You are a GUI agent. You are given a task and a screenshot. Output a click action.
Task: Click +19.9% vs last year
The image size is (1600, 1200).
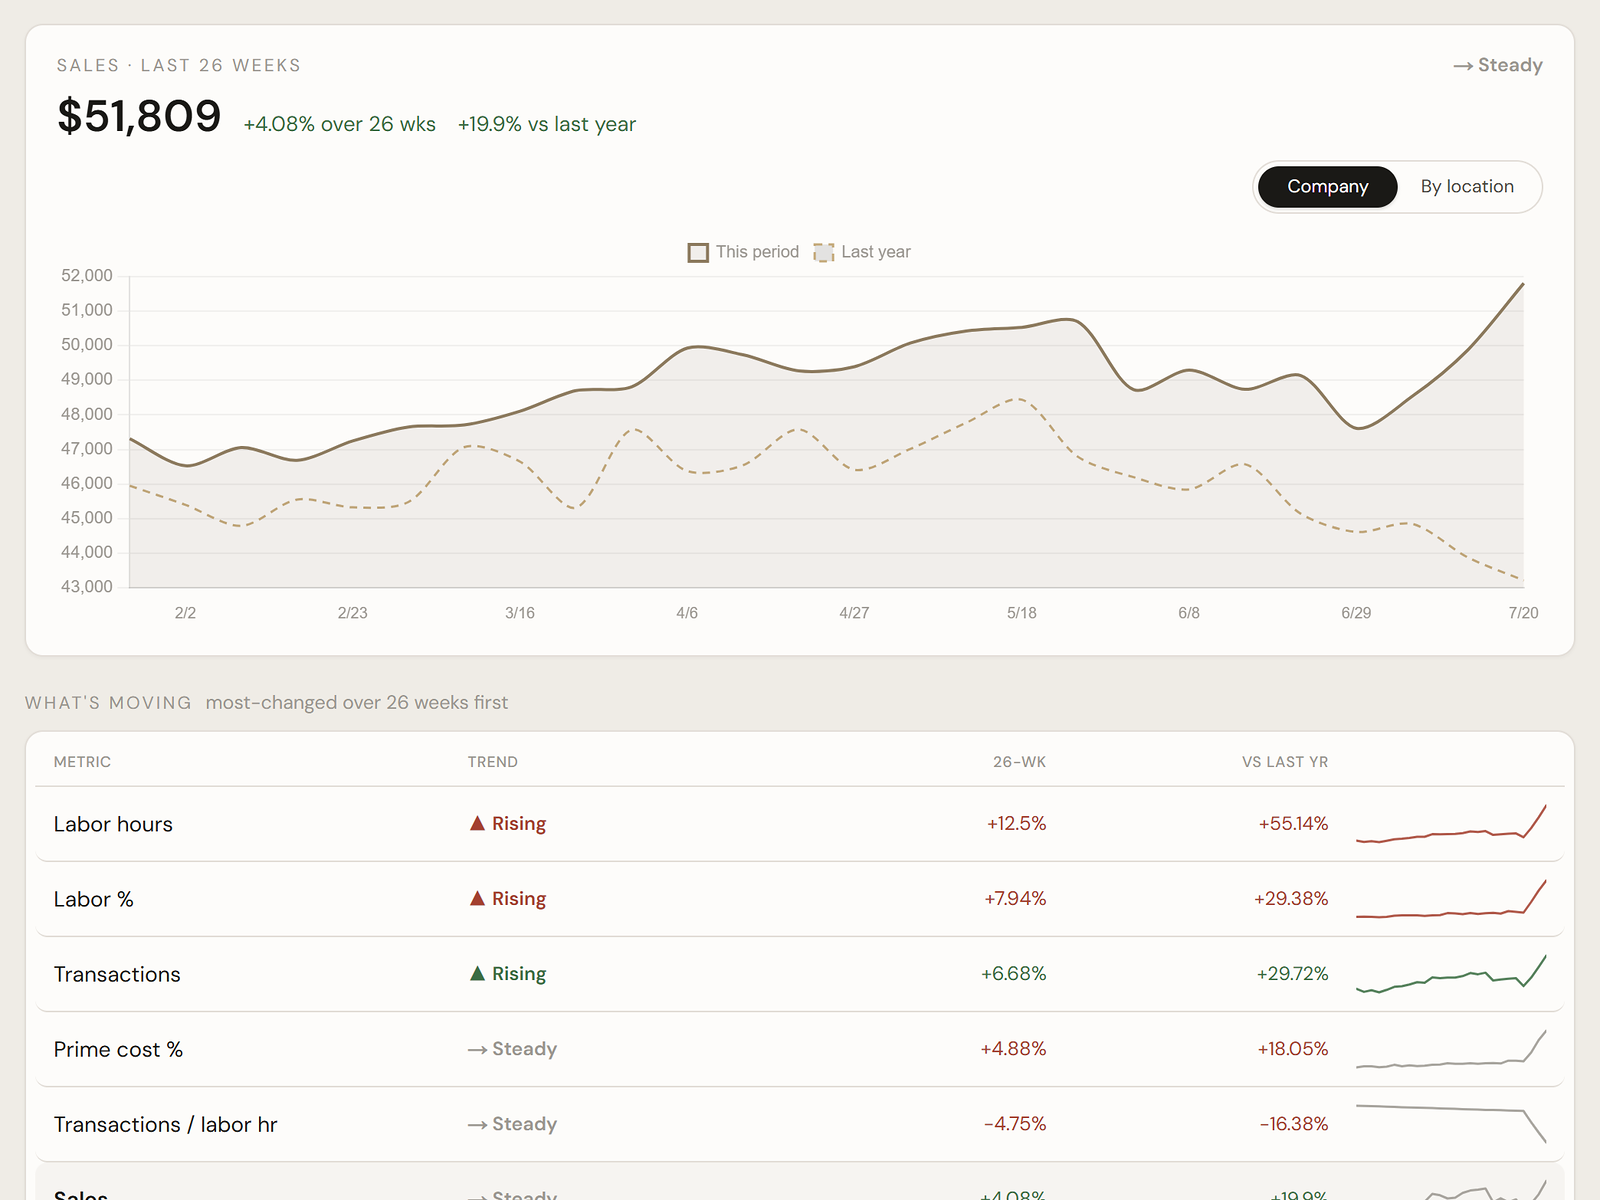[547, 124]
